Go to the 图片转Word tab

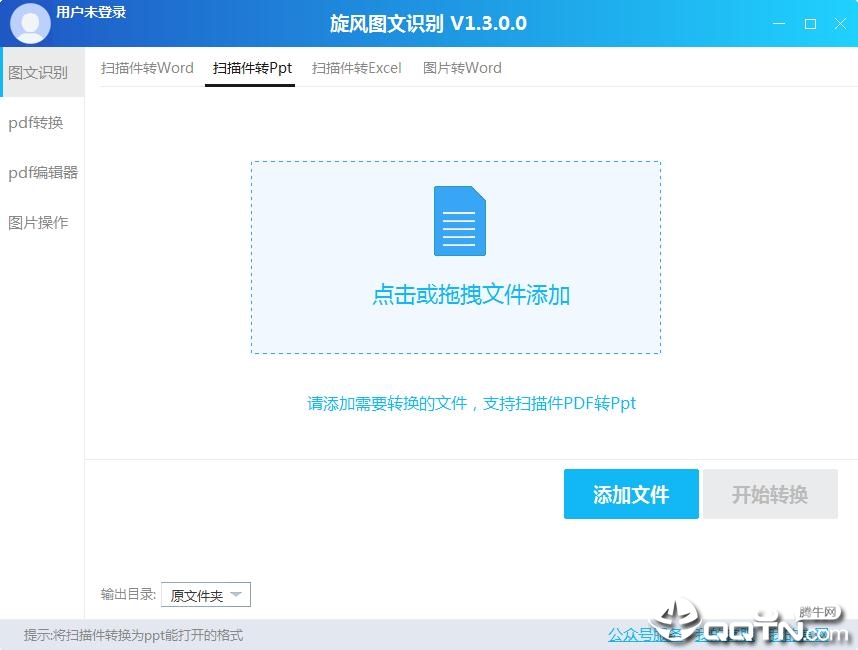462,68
